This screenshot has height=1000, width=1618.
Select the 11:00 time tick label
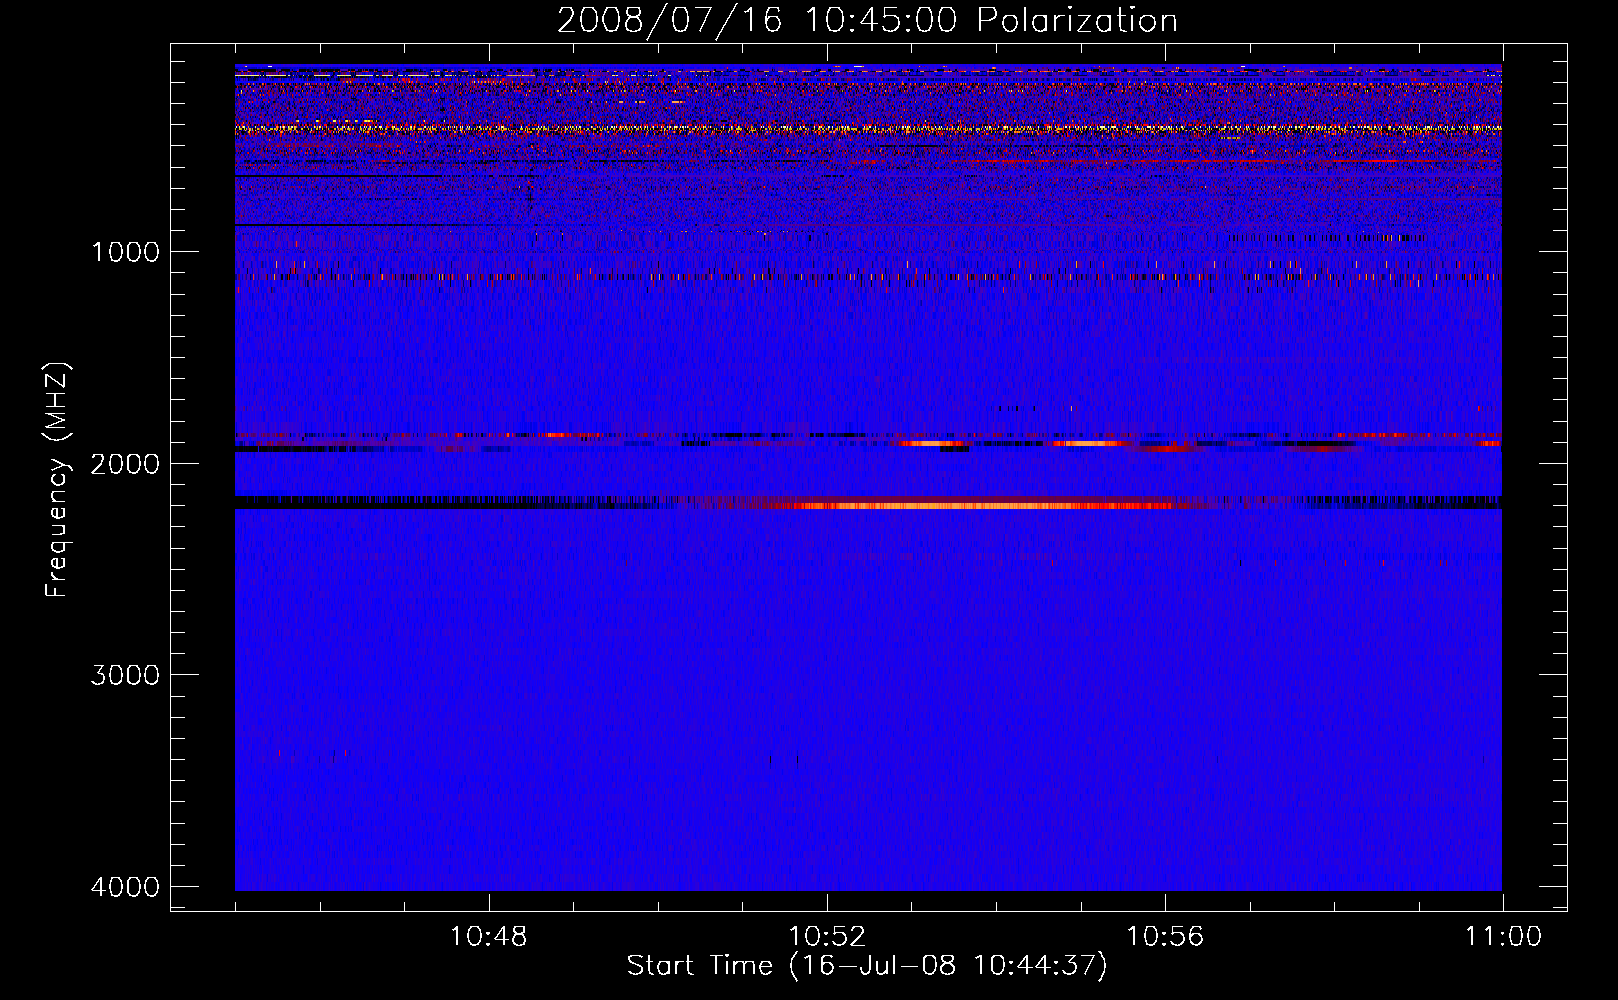pyautogui.click(x=1502, y=937)
